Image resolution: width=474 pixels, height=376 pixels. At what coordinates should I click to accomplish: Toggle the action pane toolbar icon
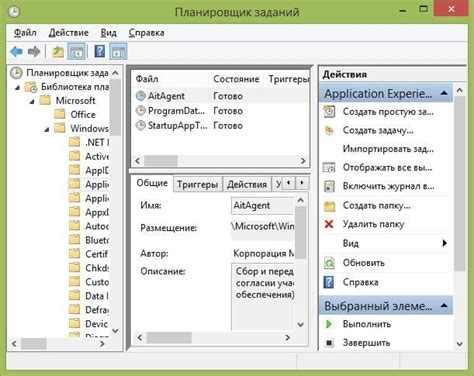[x=118, y=52]
